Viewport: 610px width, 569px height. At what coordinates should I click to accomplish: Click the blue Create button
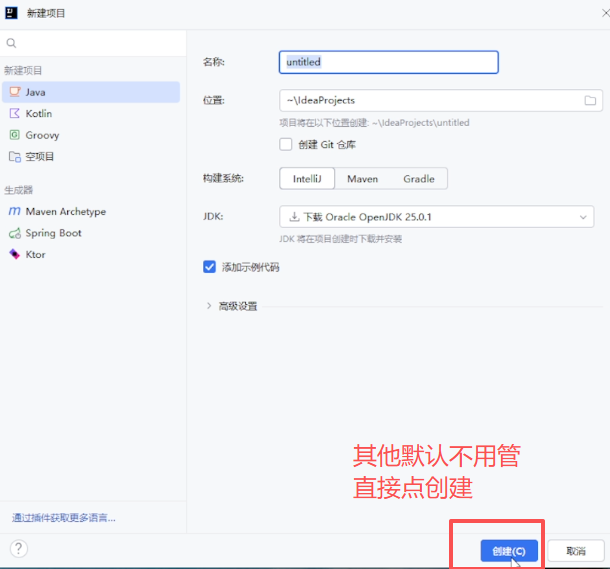tap(509, 551)
